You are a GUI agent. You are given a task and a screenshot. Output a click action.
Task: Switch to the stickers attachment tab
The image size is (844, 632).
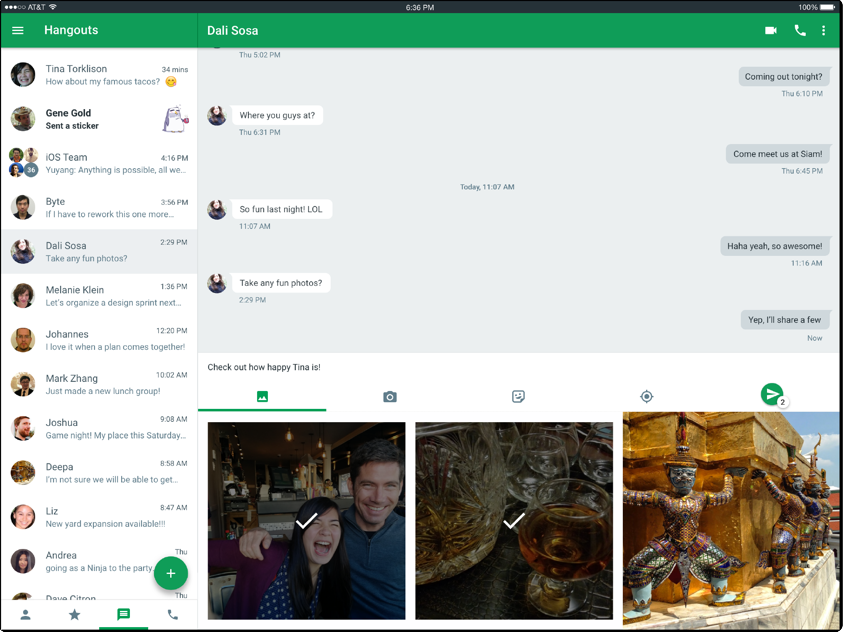[518, 397]
